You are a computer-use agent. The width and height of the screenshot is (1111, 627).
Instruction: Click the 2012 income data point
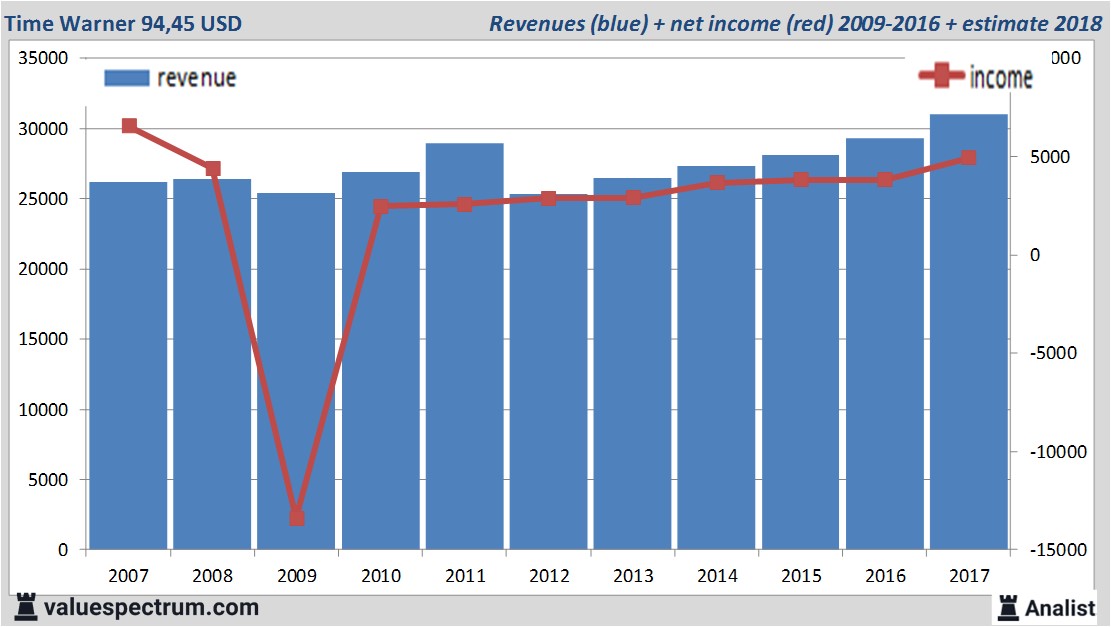(548, 198)
